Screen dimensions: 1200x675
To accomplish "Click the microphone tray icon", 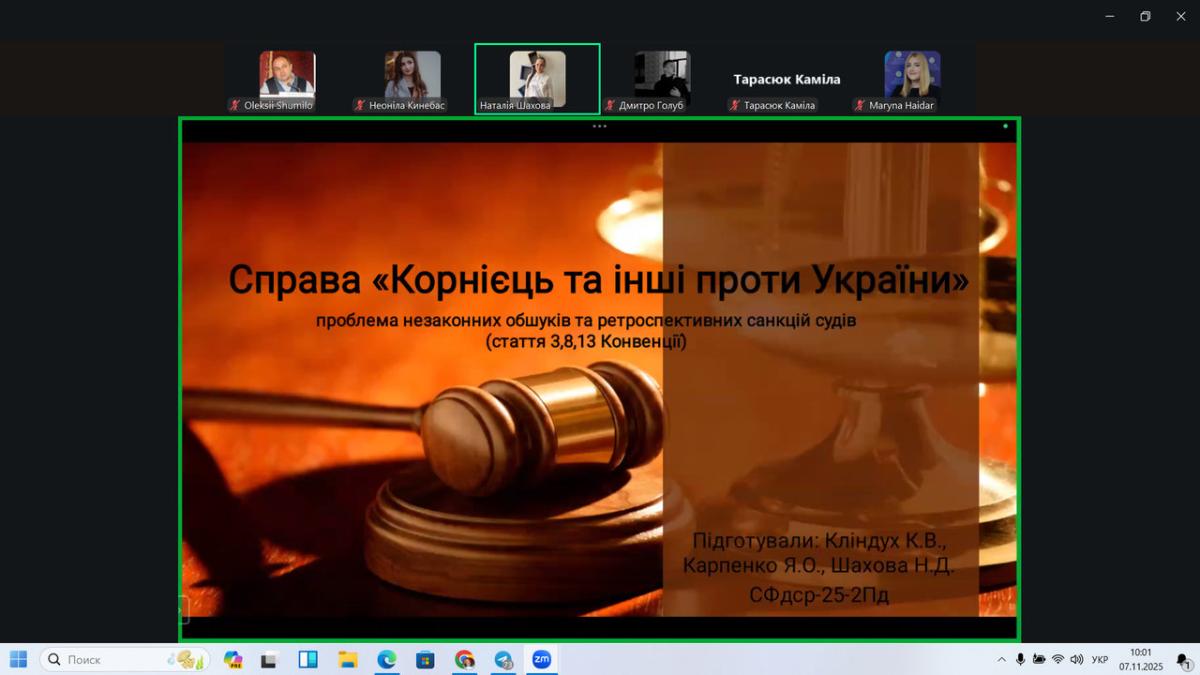I will (x=1020, y=660).
